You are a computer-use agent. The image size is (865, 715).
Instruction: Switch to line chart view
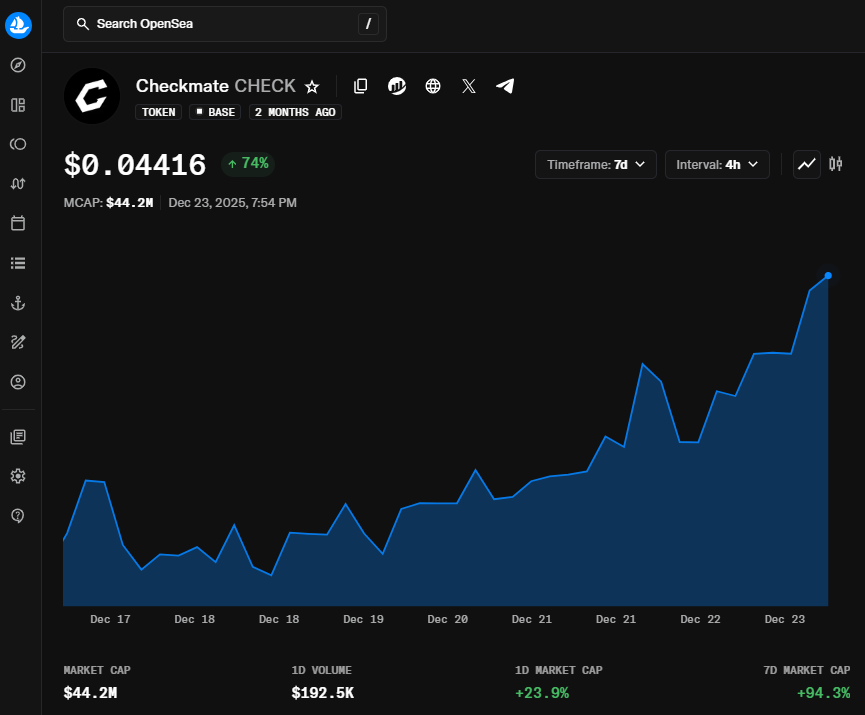[807, 164]
